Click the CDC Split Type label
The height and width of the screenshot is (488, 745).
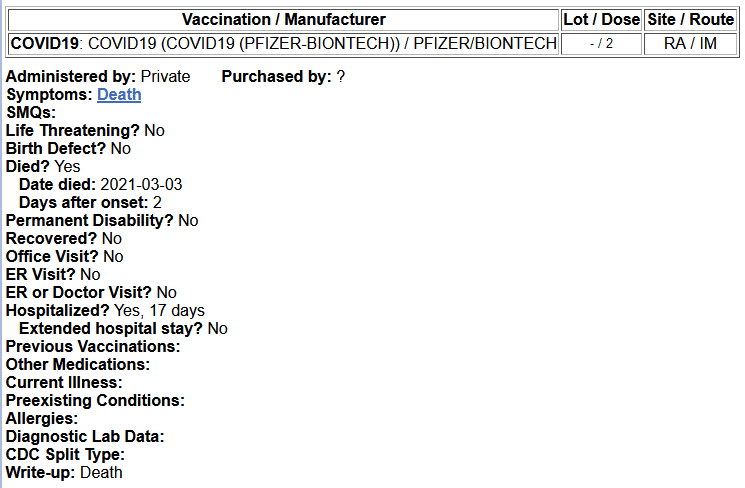(65, 454)
